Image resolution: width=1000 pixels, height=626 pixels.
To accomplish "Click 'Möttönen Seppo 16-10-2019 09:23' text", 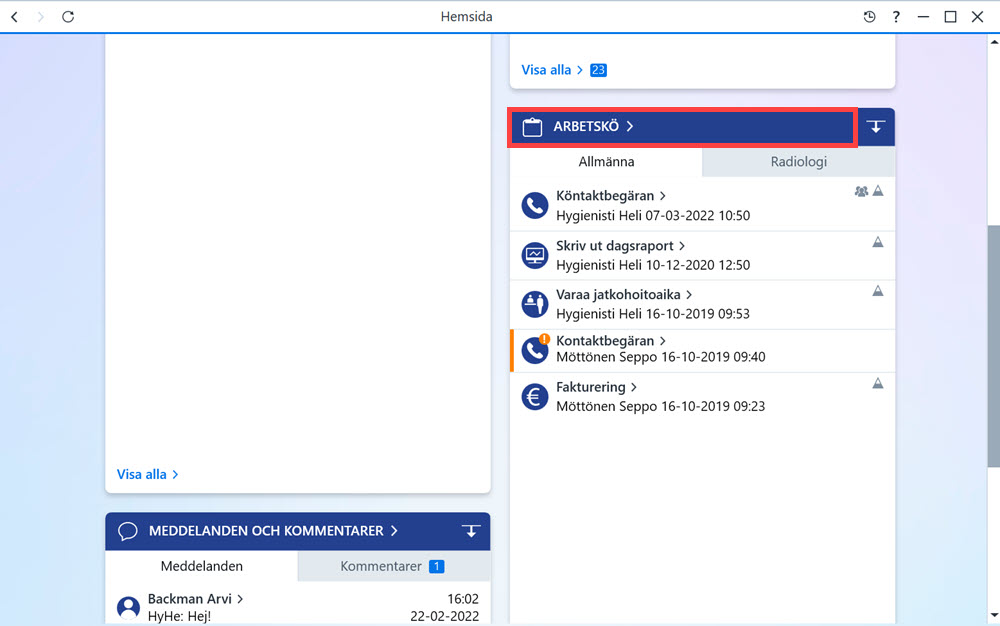I will [x=661, y=406].
